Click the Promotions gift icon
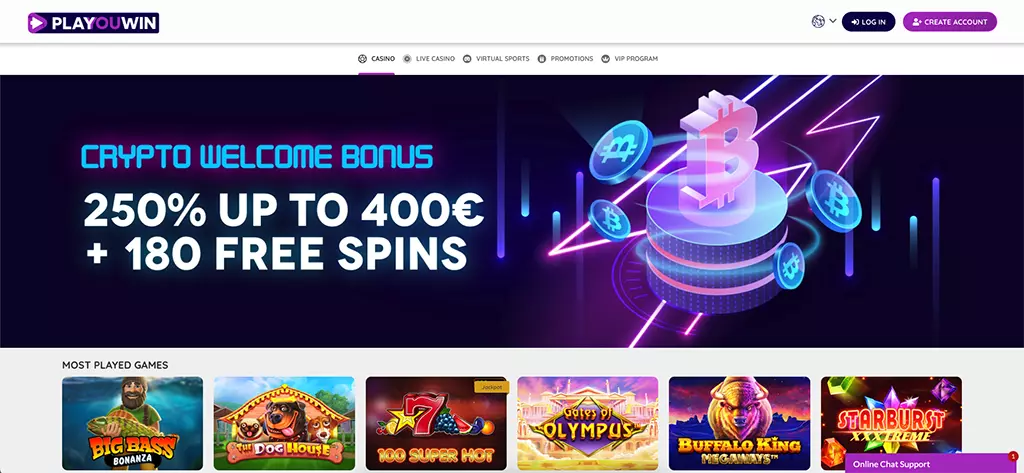Viewport: 1024px width, 473px height. point(542,59)
